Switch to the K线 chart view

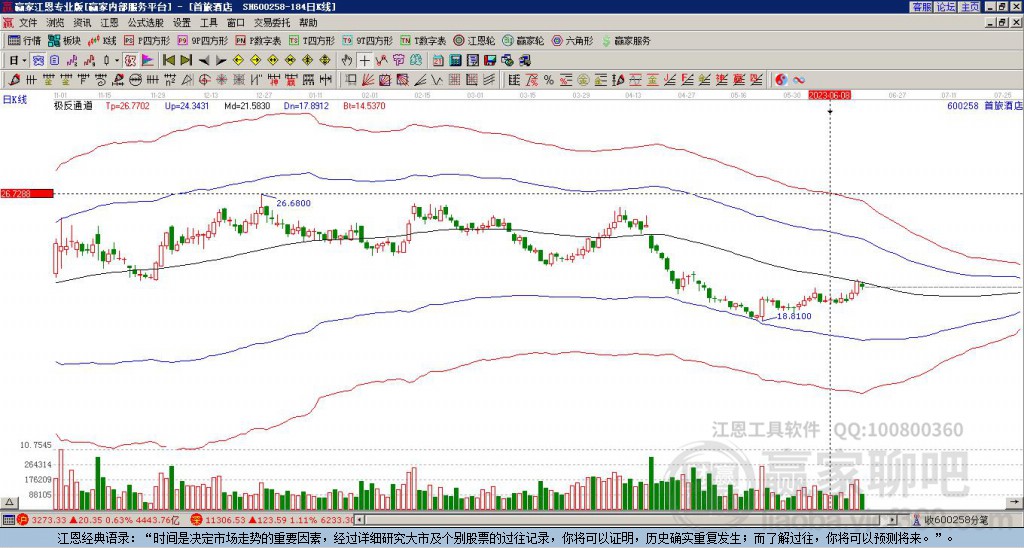pyautogui.click(x=101, y=40)
